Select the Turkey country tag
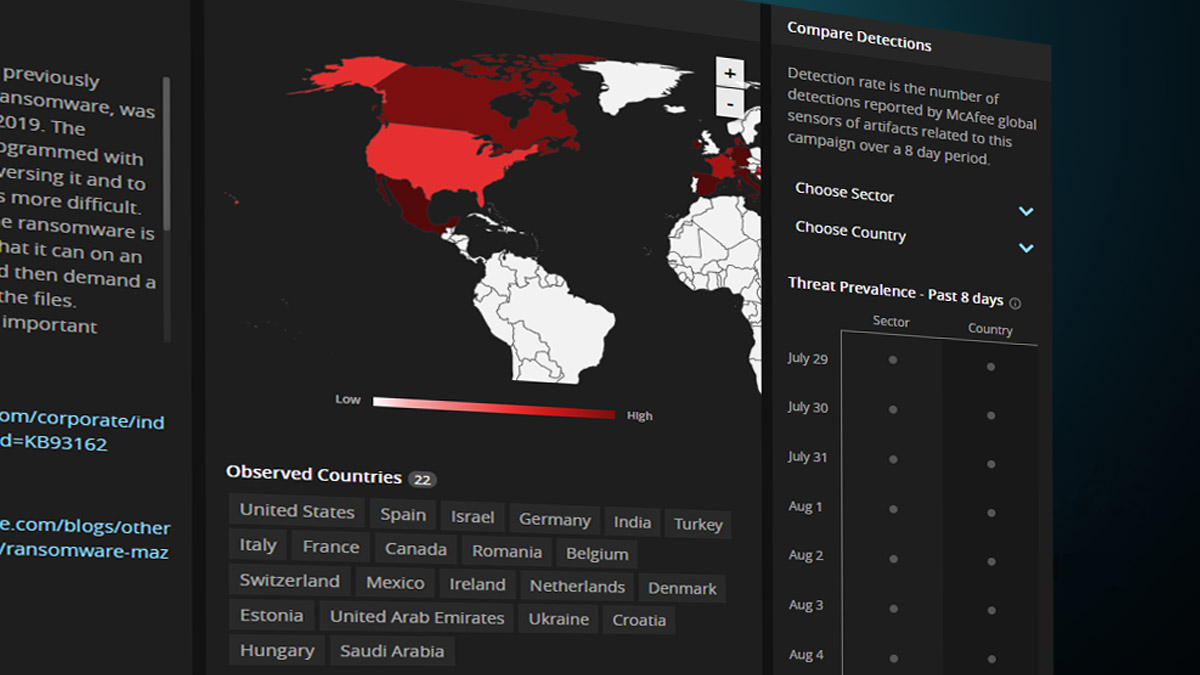The height and width of the screenshot is (675, 1200). pyautogui.click(x=698, y=524)
